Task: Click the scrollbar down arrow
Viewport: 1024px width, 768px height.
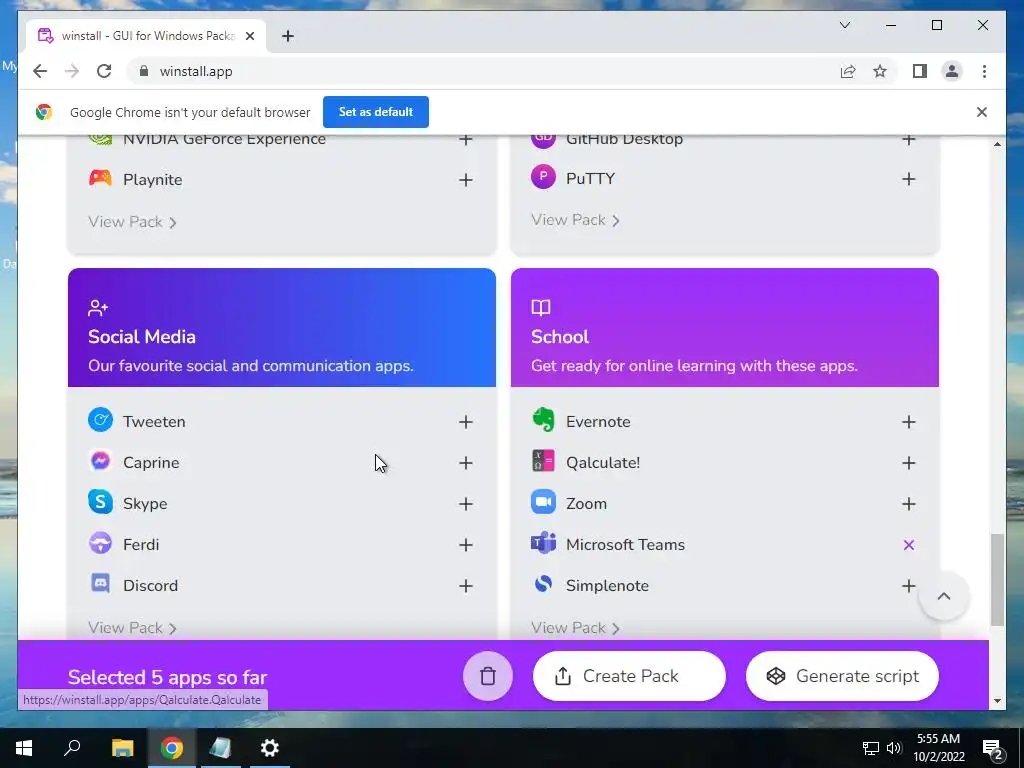Action: click(x=997, y=701)
